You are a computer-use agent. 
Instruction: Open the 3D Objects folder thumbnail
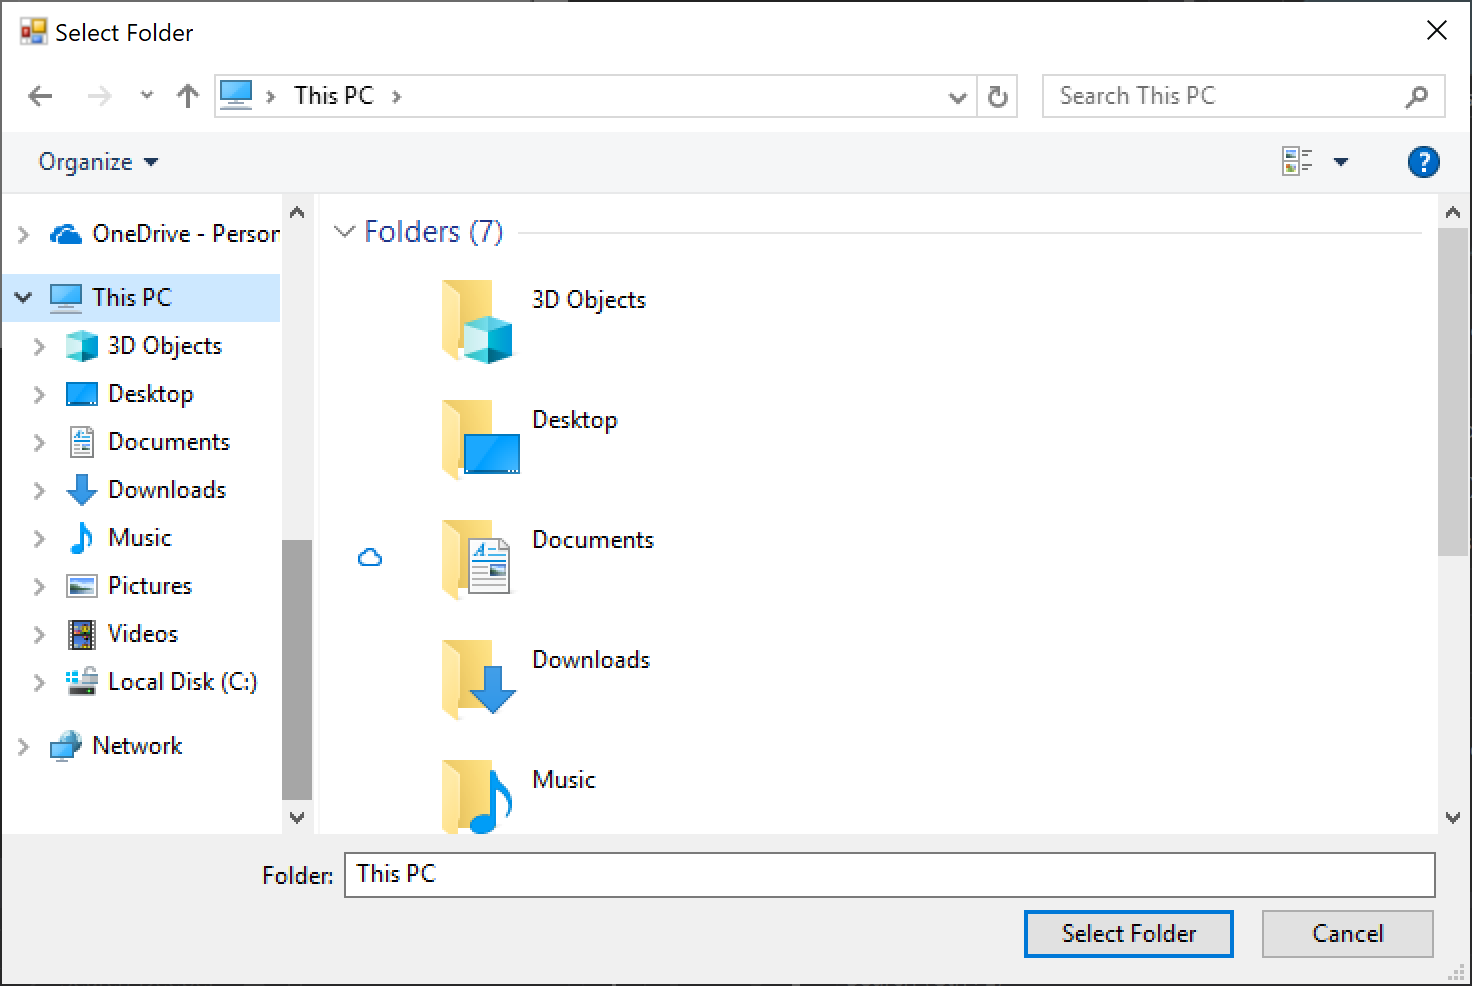[478, 322]
